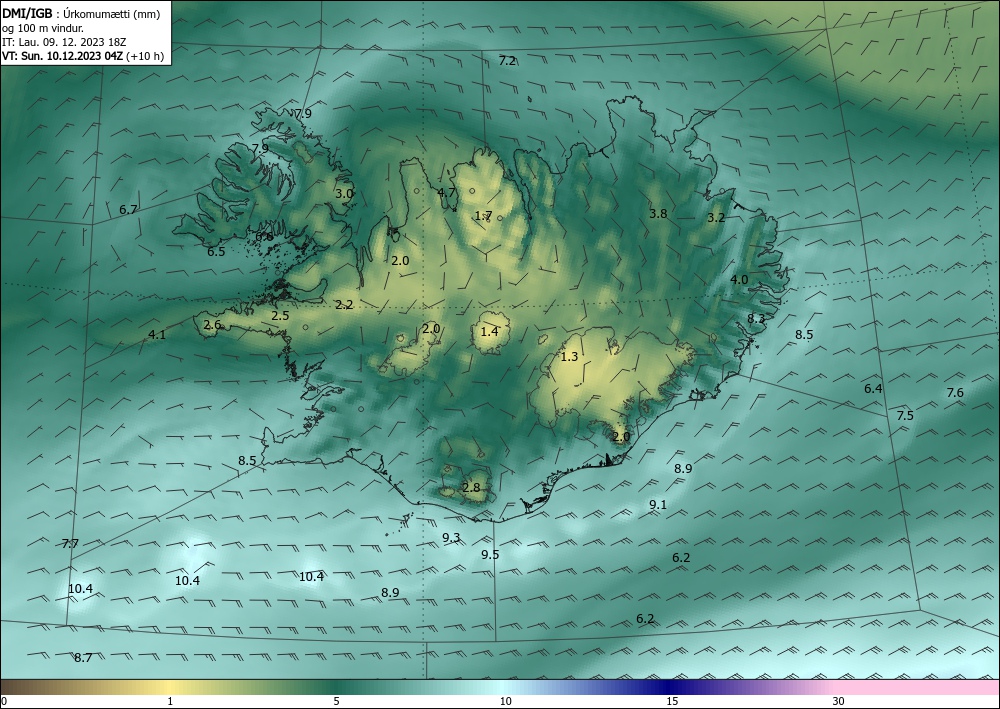Click the 'IT: Lau. 09. 12. 2023 18Z' line
The image size is (1000, 709).
pyautogui.click(x=64, y=42)
